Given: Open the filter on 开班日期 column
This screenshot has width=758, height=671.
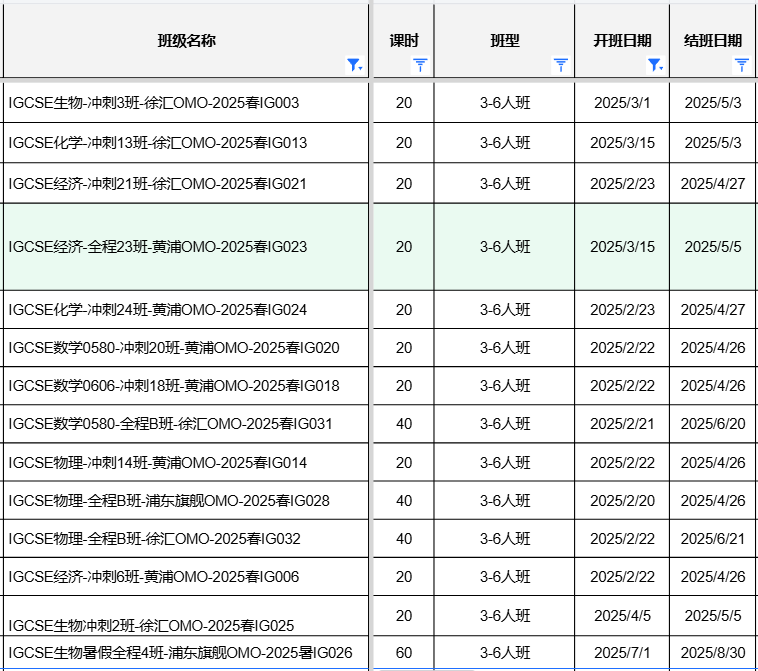Looking at the screenshot, I should pos(655,65).
